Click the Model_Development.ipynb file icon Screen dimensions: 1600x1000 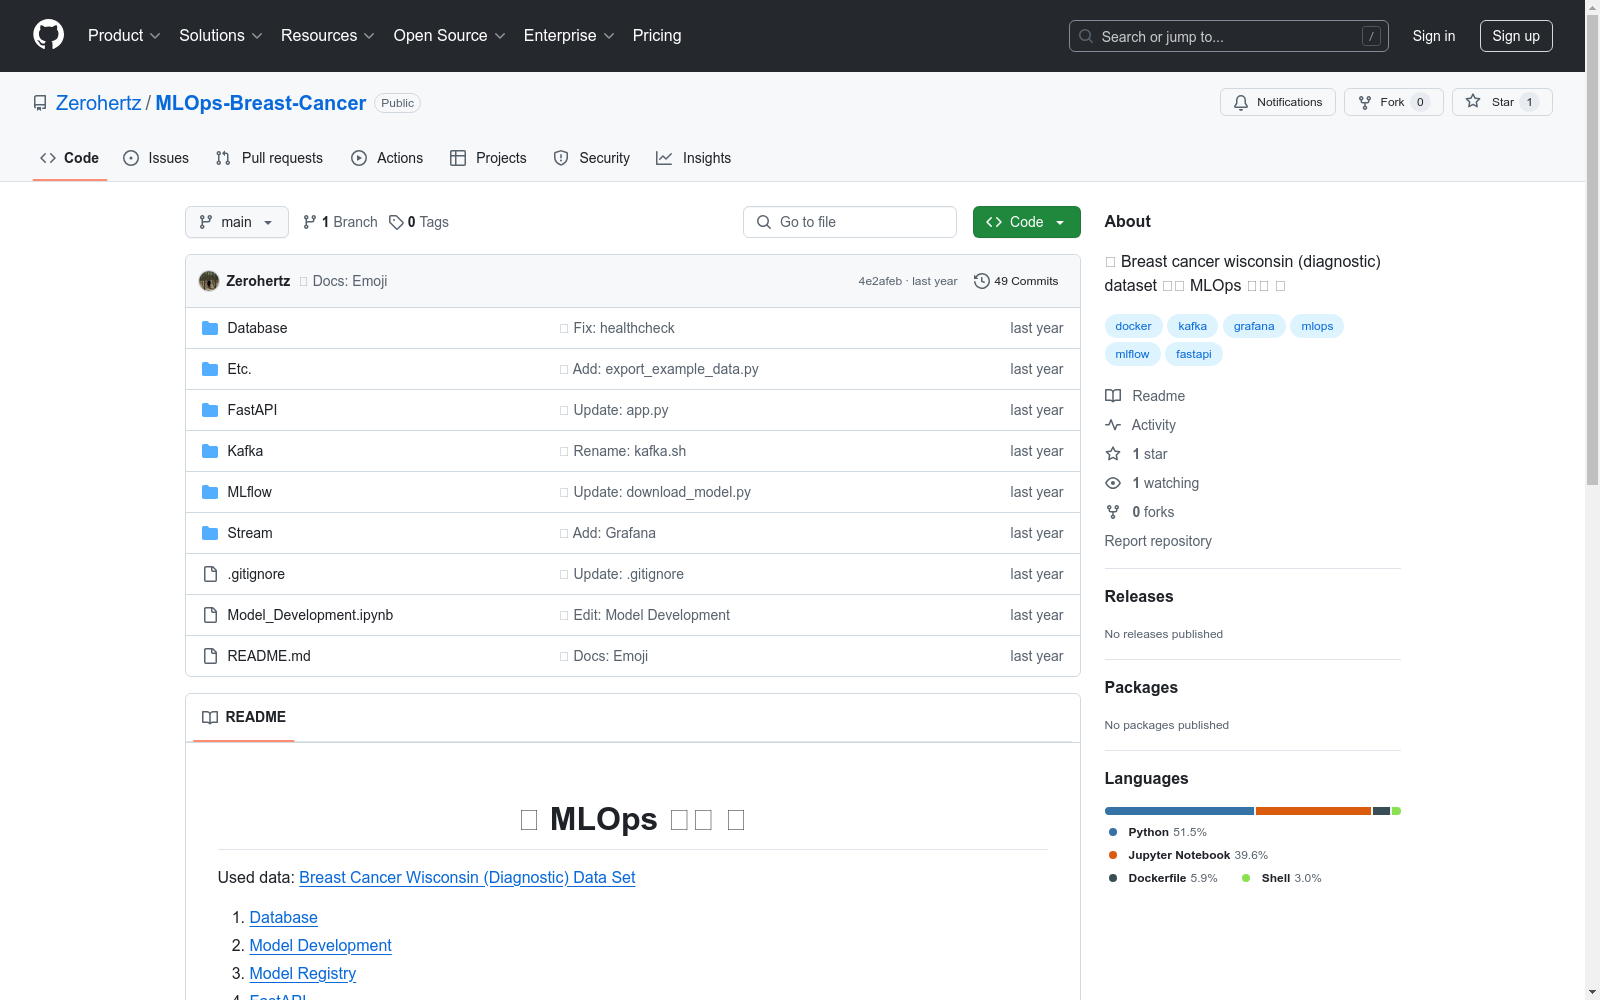pyautogui.click(x=210, y=615)
